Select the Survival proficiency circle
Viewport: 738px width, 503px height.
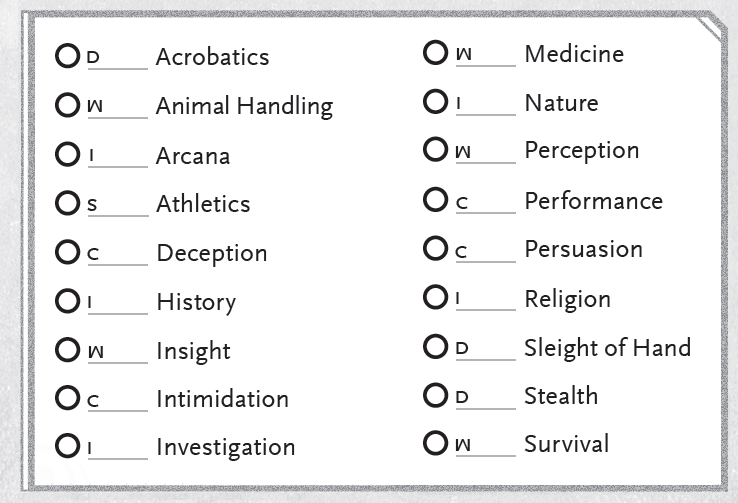coord(436,444)
